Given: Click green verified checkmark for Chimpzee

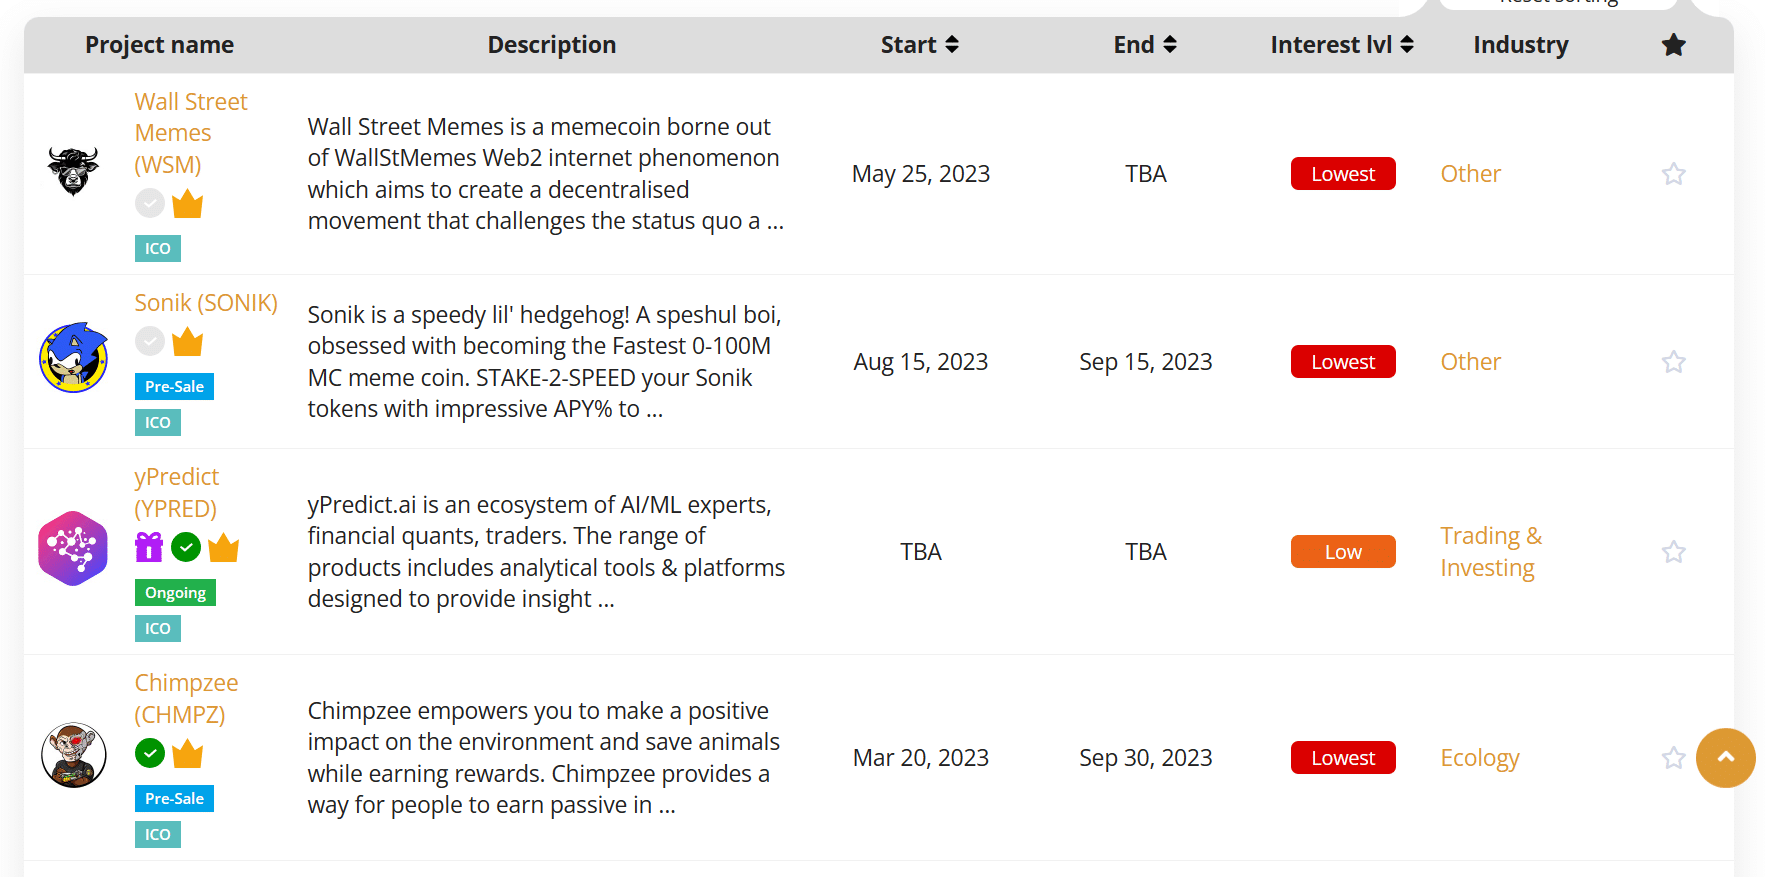Looking at the screenshot, I should click(x=150, y=753).
